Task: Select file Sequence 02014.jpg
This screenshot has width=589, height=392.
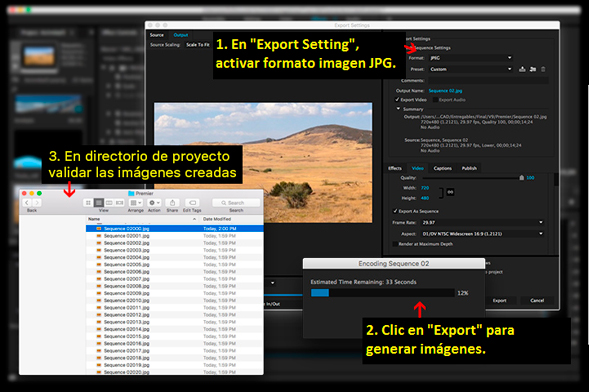Action: 175,329
